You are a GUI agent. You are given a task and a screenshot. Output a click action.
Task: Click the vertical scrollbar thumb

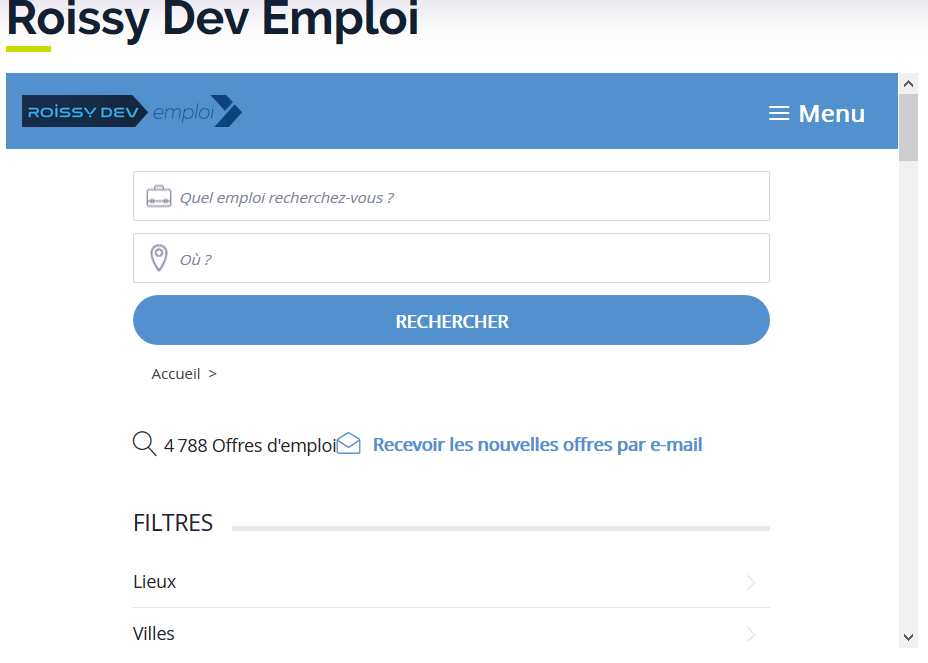pos(908,127)
